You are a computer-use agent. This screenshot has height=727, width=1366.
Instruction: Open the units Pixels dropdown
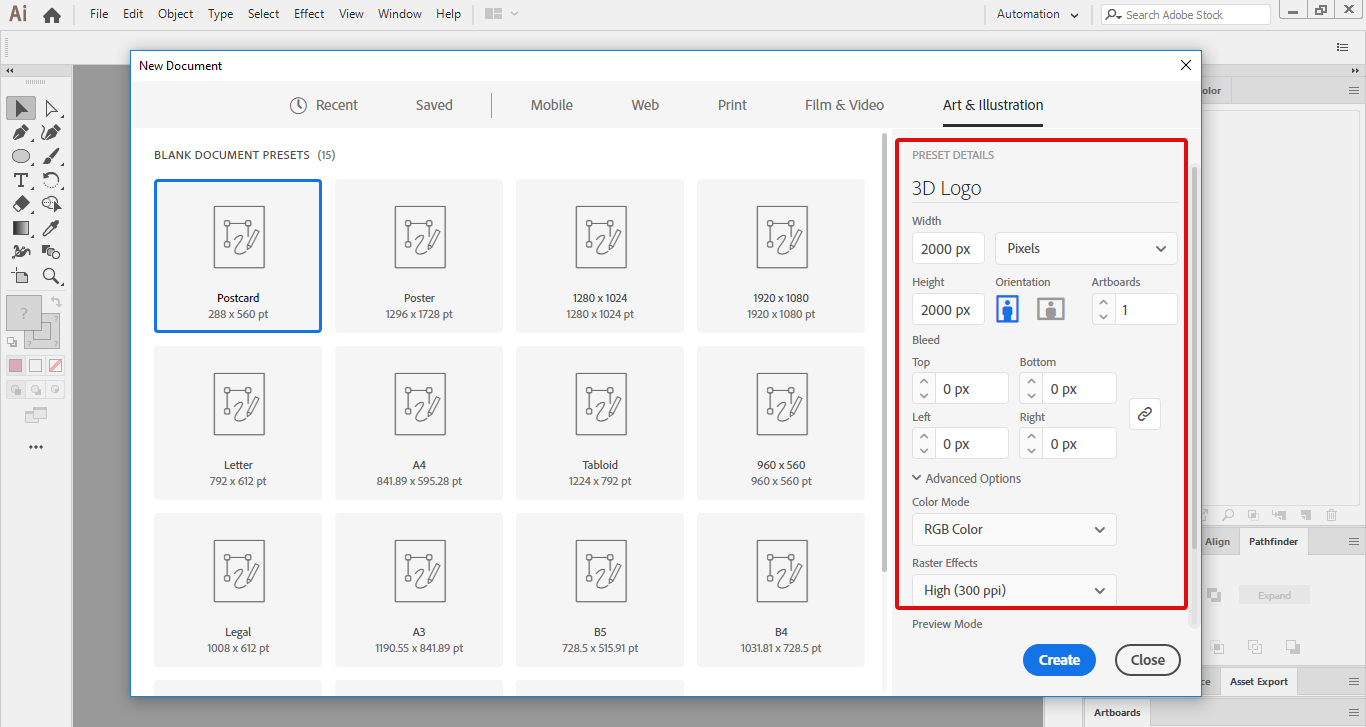tap(1086, 248)
